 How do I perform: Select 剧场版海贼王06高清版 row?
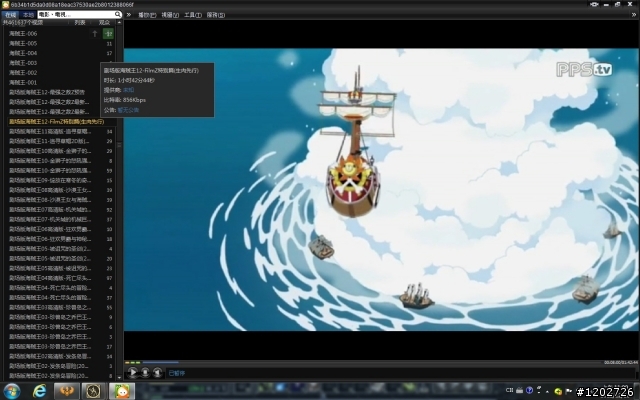(61, 229)
